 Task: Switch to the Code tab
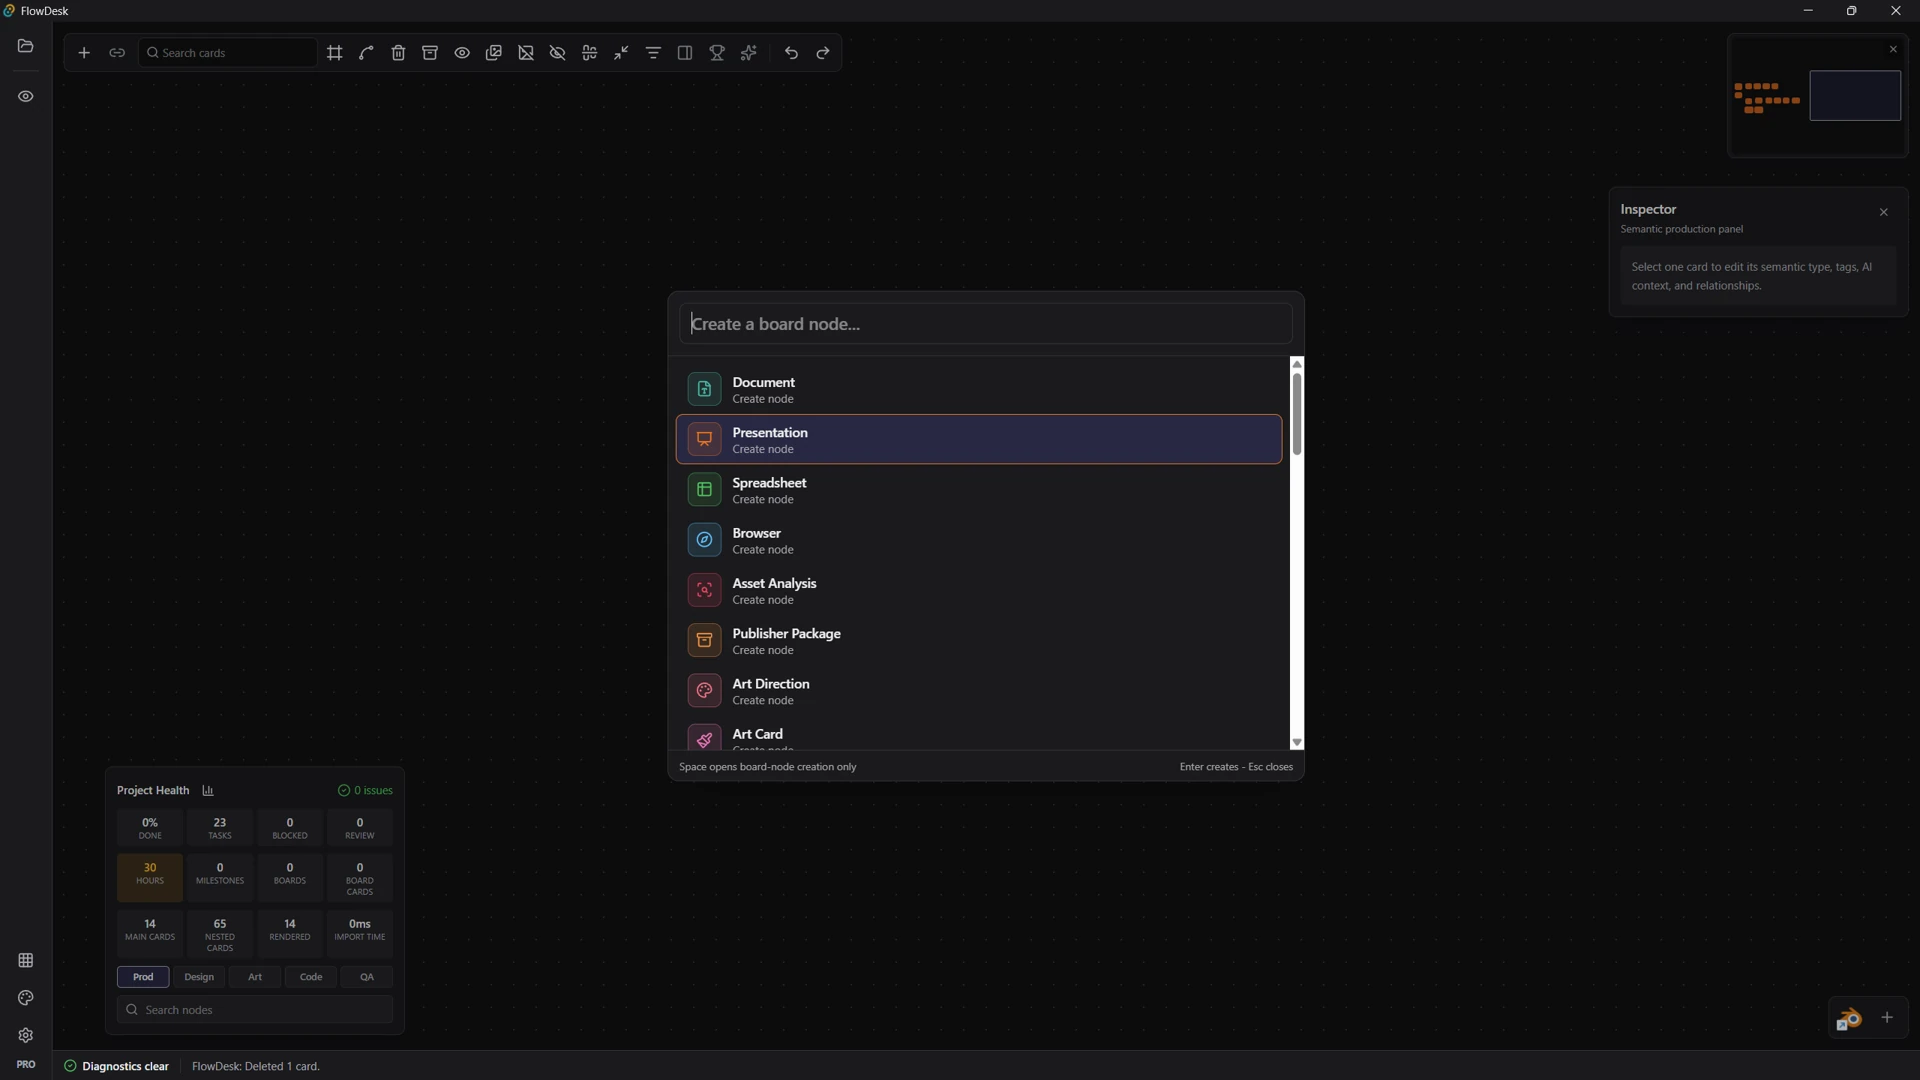click(311, 977)
